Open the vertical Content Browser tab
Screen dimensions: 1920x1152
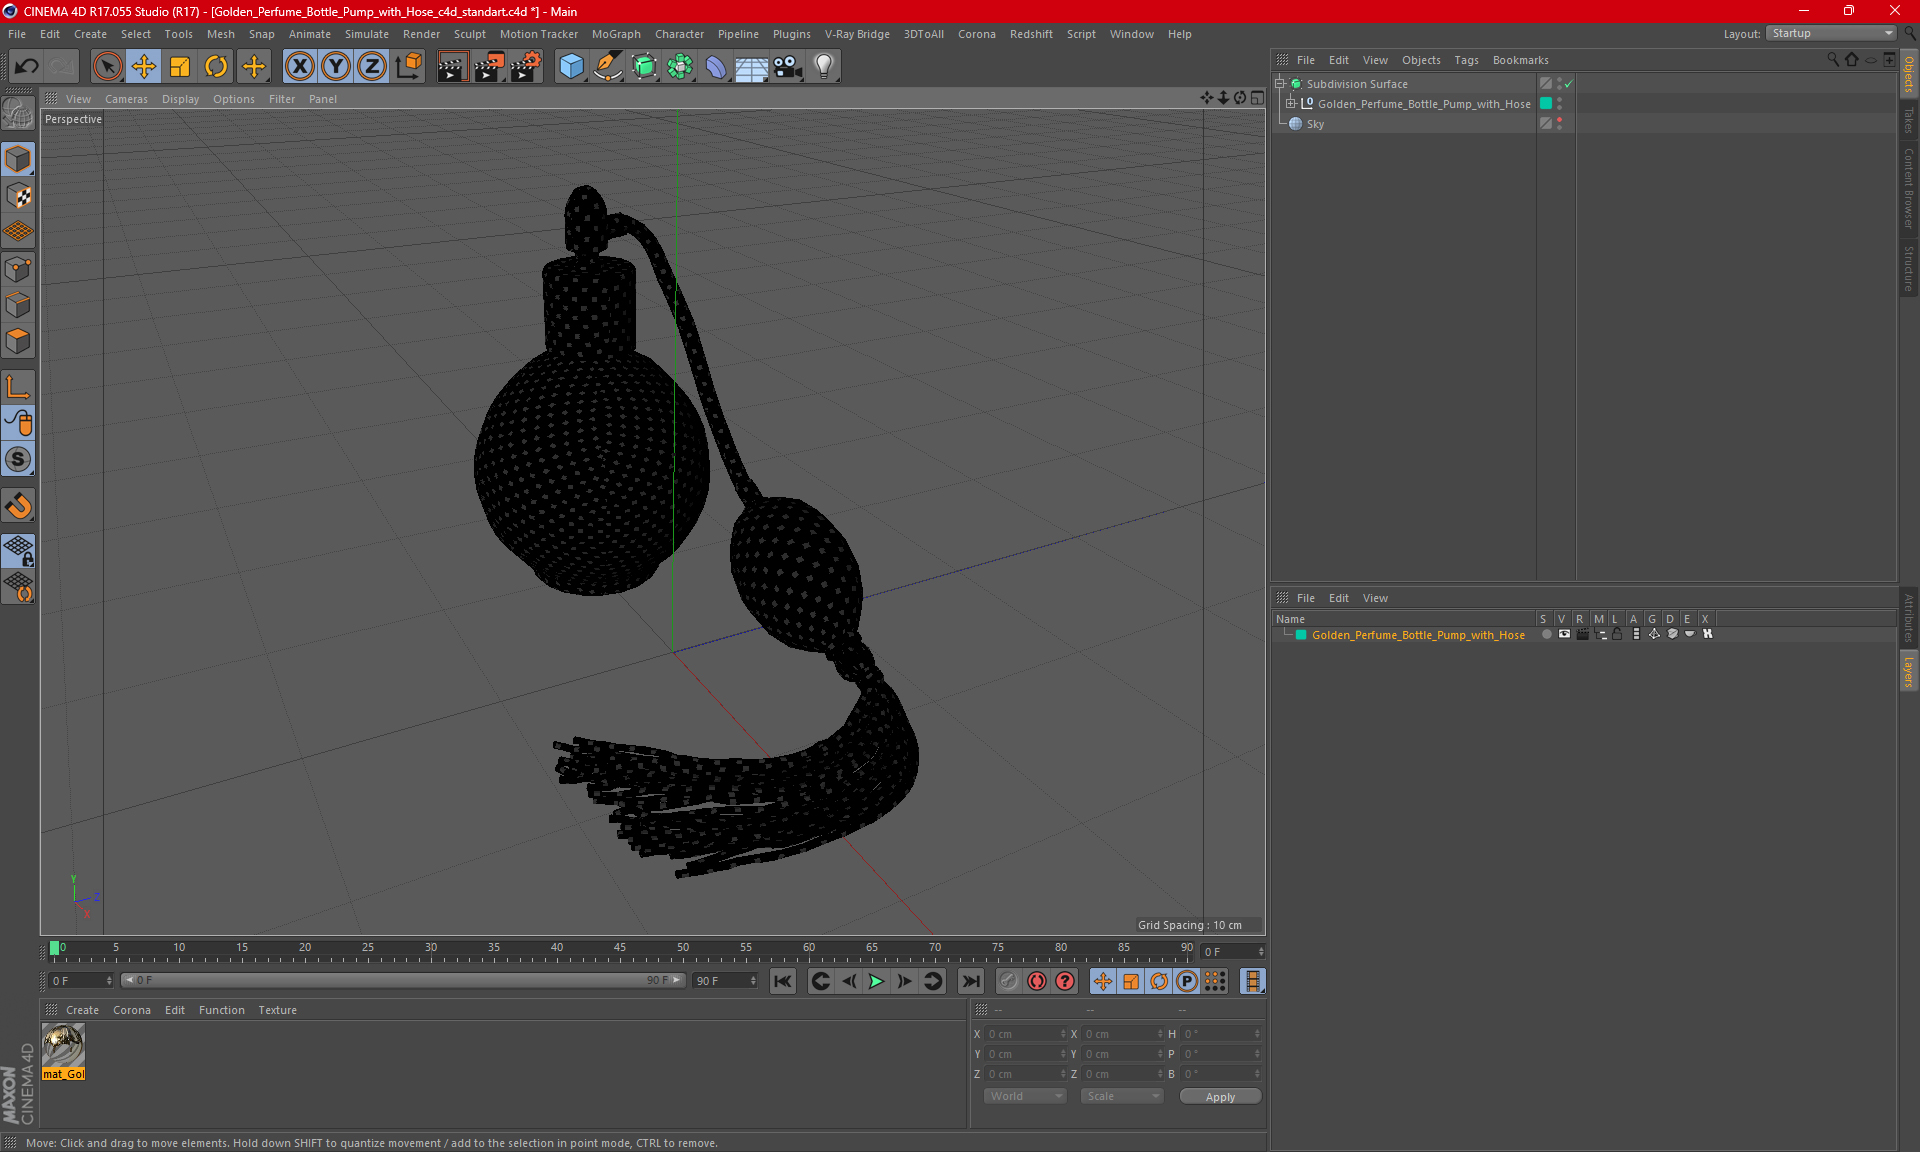click(x=1909, y=188)
